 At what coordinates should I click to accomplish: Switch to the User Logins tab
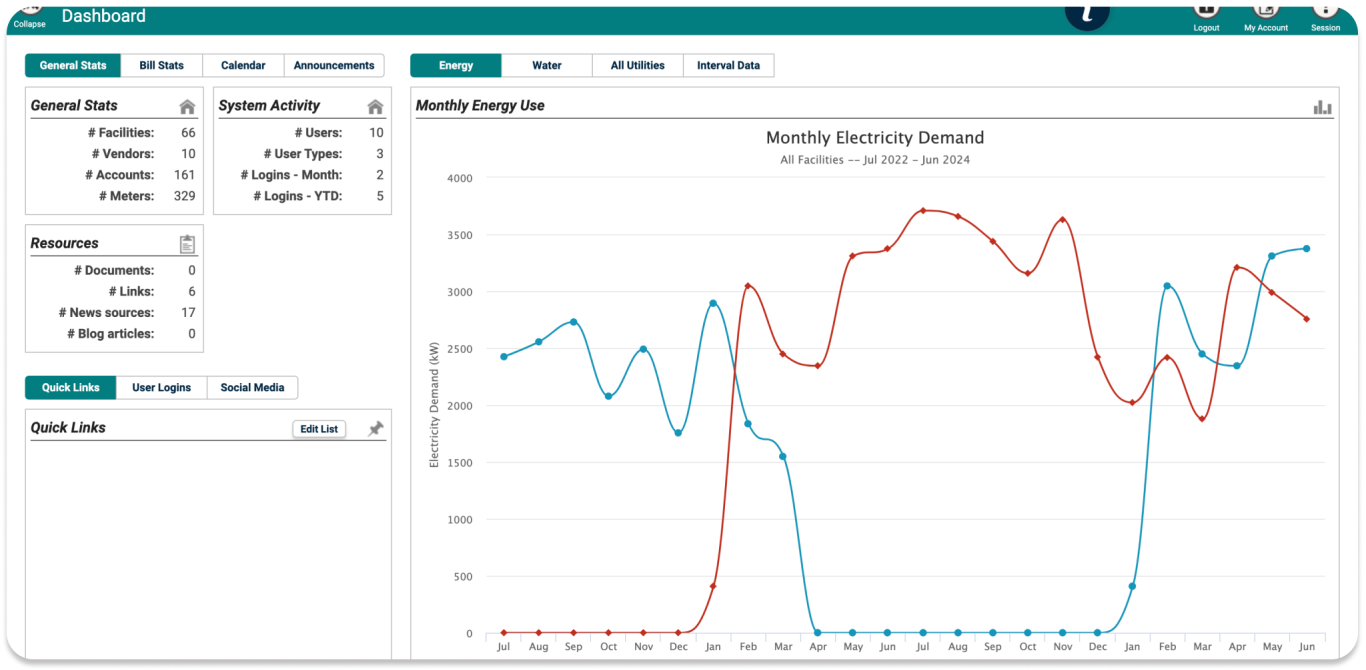tap(161, 387)
